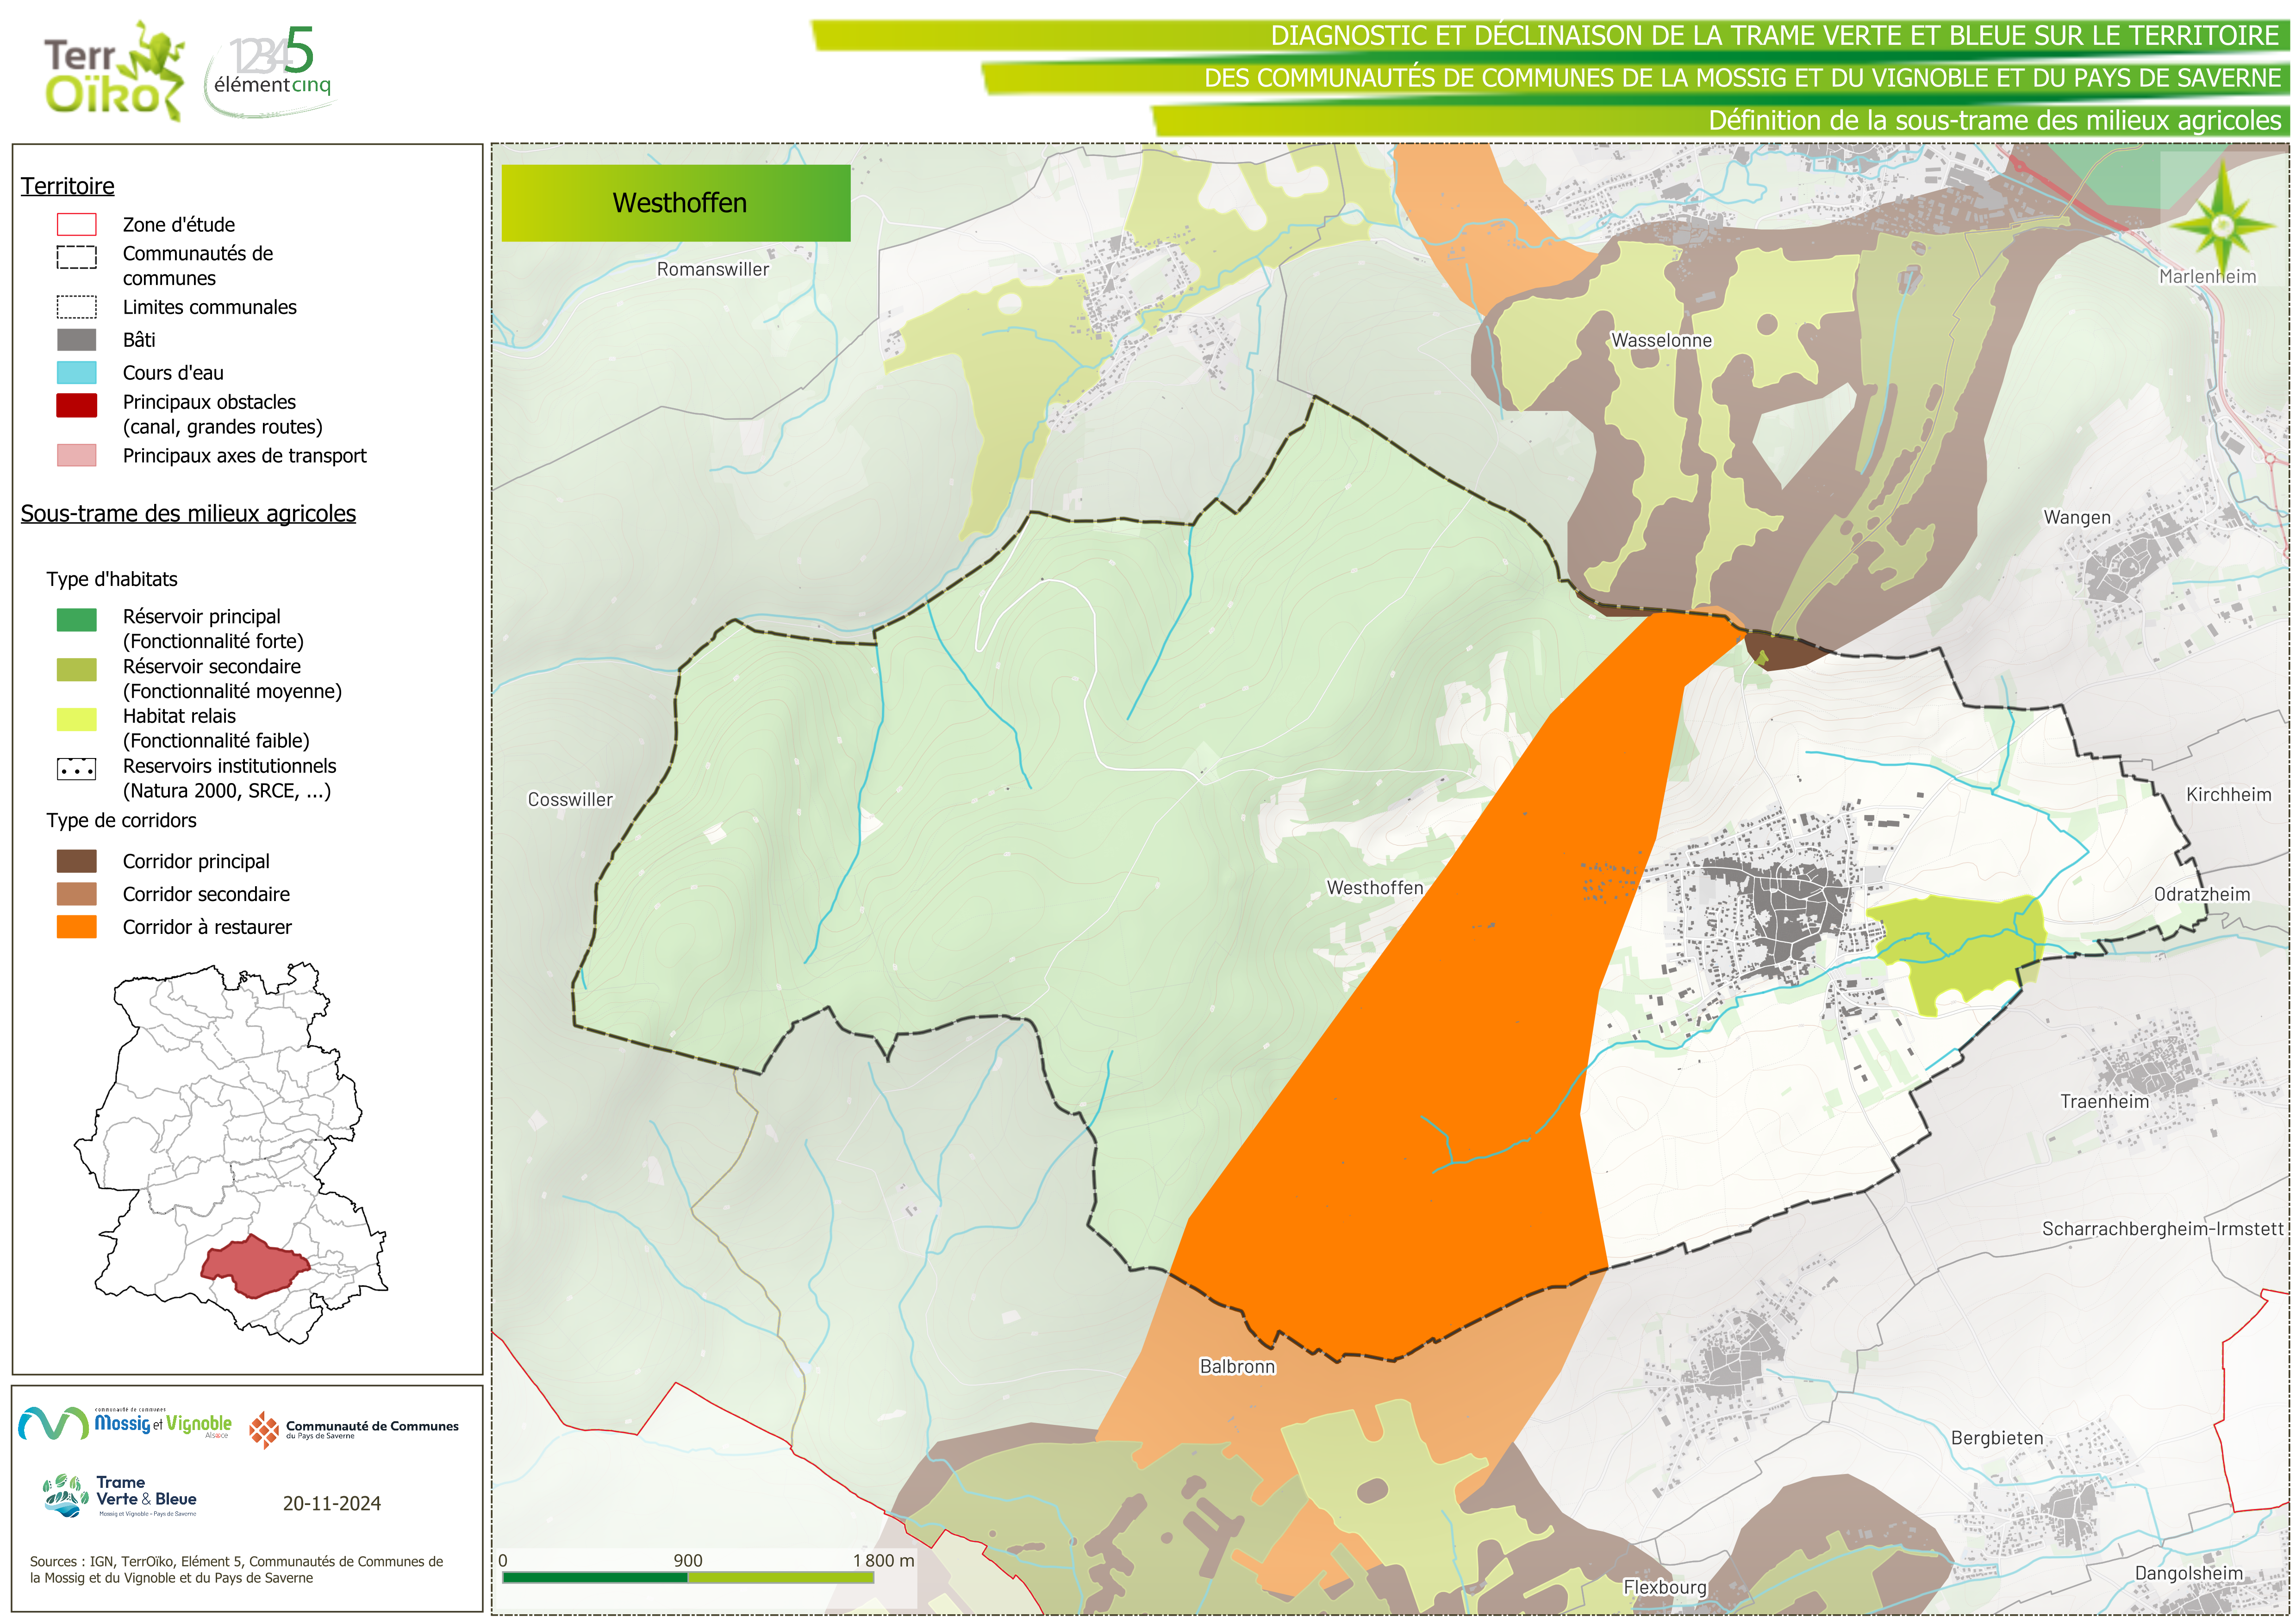Screen dimensions: 2296x1623
Task: Click the Principaux obstacles red swatch
Action: [x=77, y=405]
